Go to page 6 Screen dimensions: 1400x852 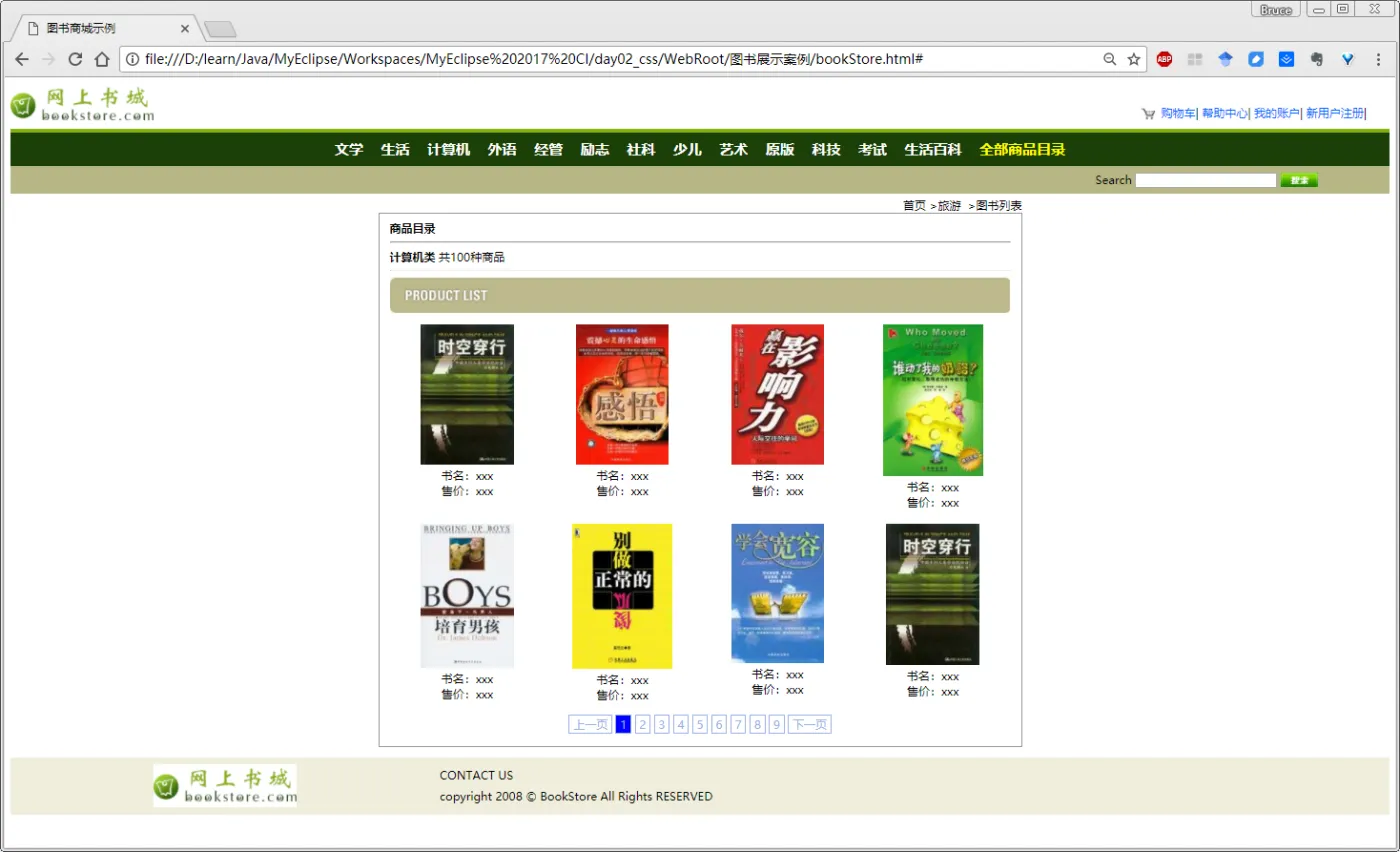(x=719, y=724)
